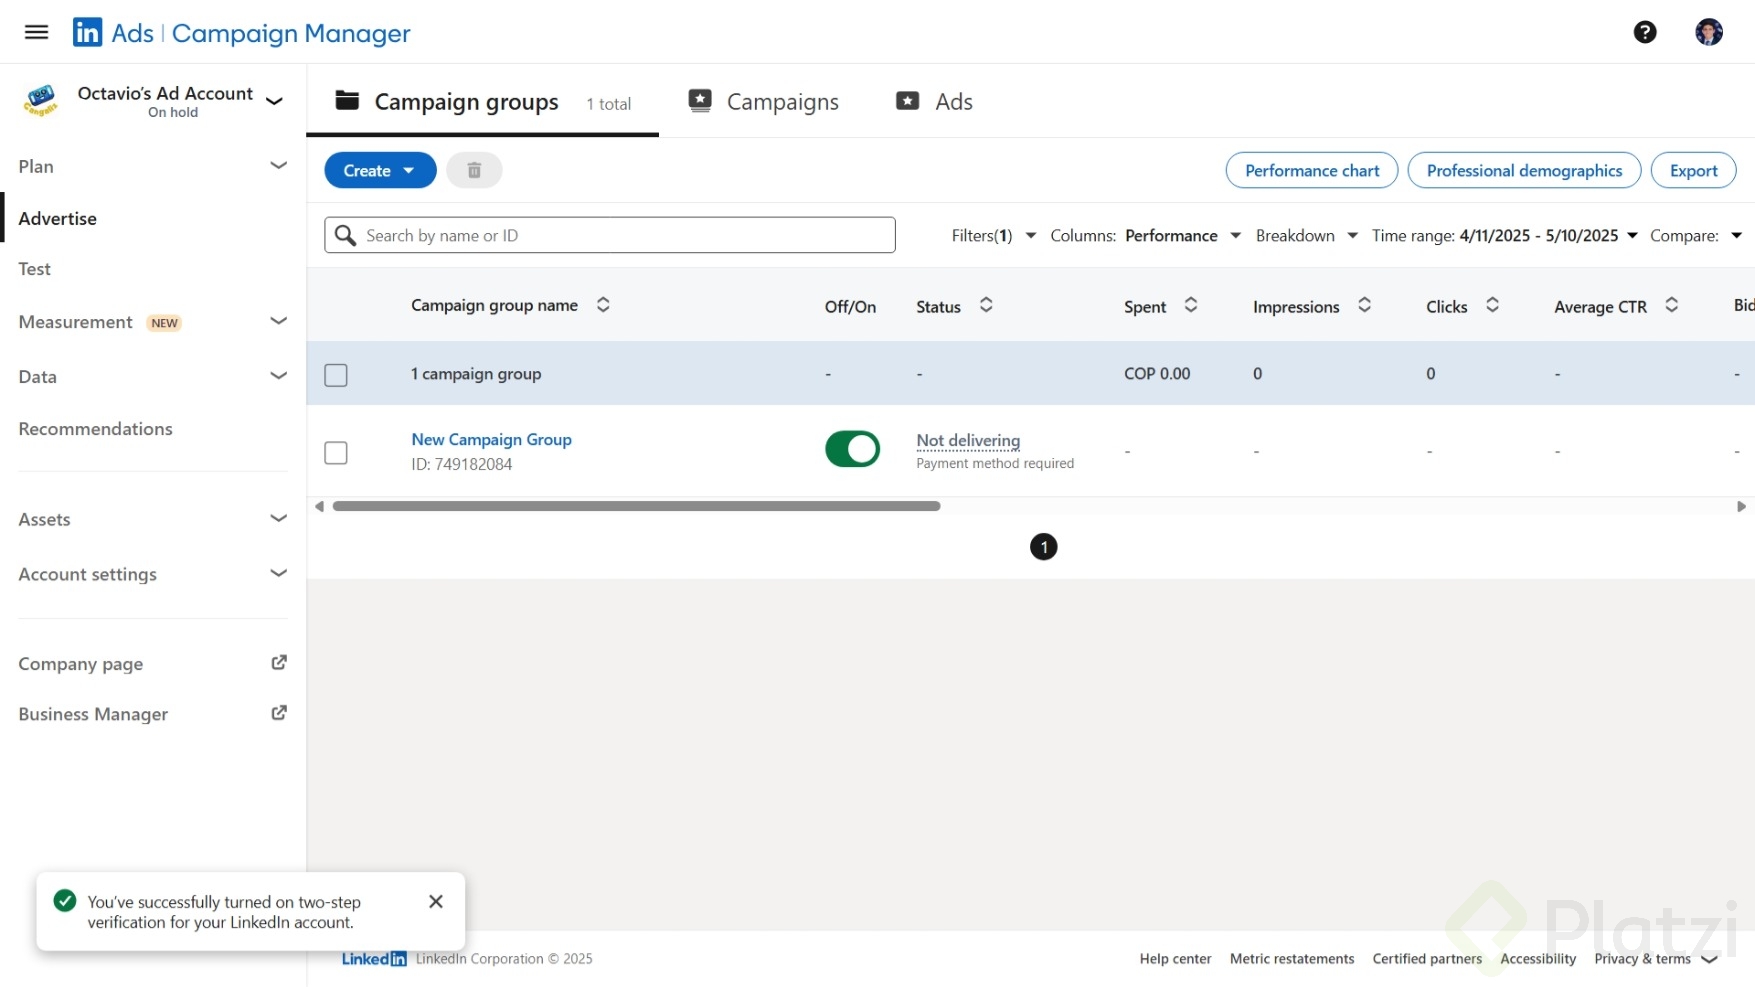
Task: Go to page 1 of results
Action: [x=1043, y=547]
